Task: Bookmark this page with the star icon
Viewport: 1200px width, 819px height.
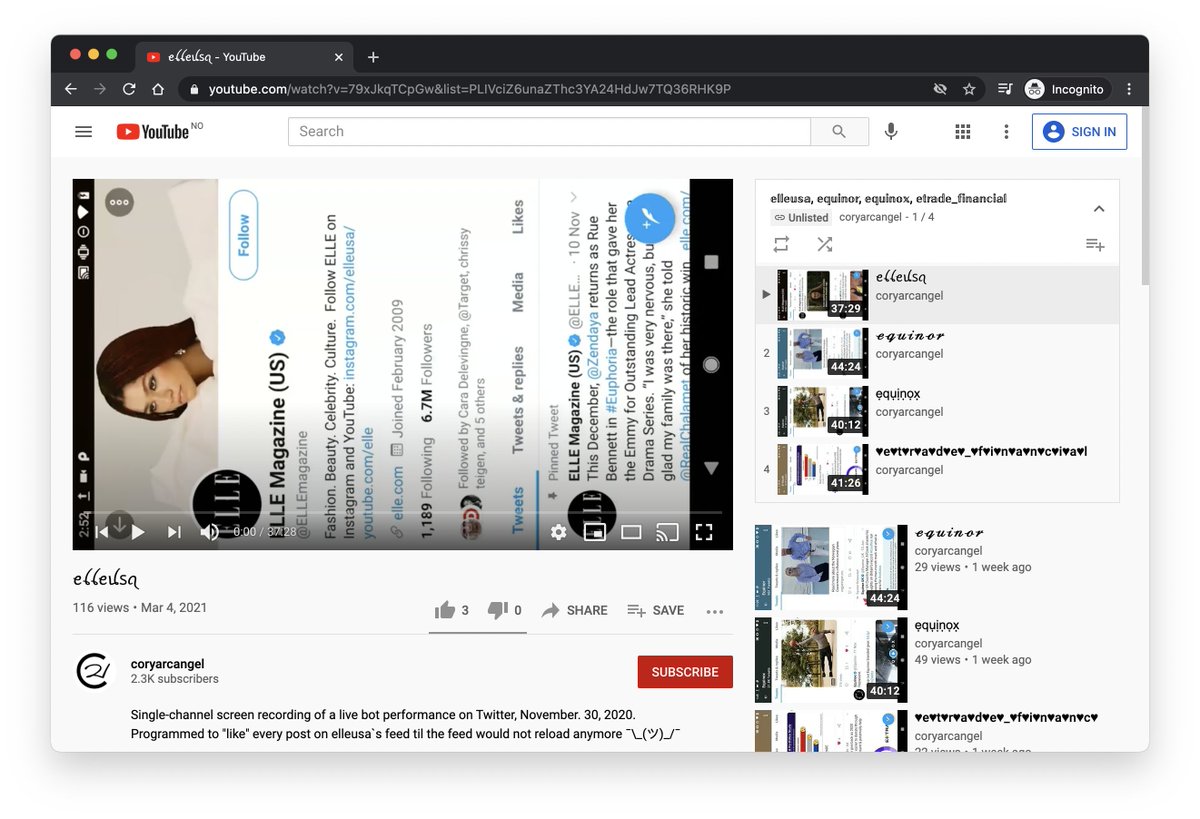Action: point(969,89)
